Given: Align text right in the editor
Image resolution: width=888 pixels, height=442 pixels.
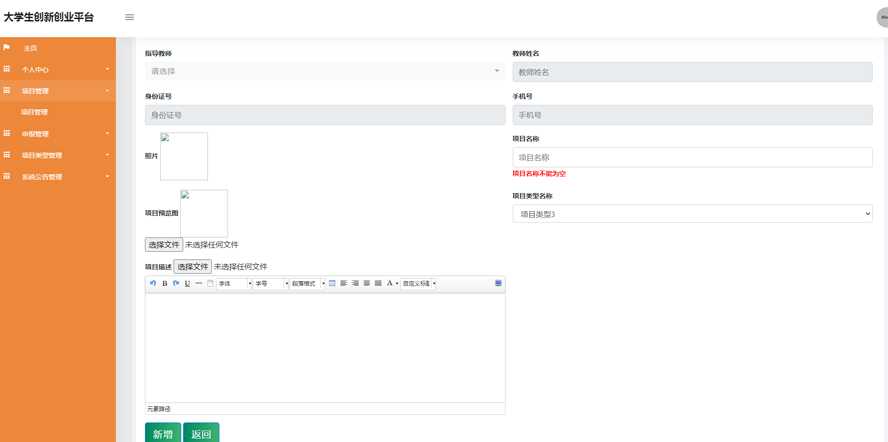Looking at the screenshot, I should (355, 283).
